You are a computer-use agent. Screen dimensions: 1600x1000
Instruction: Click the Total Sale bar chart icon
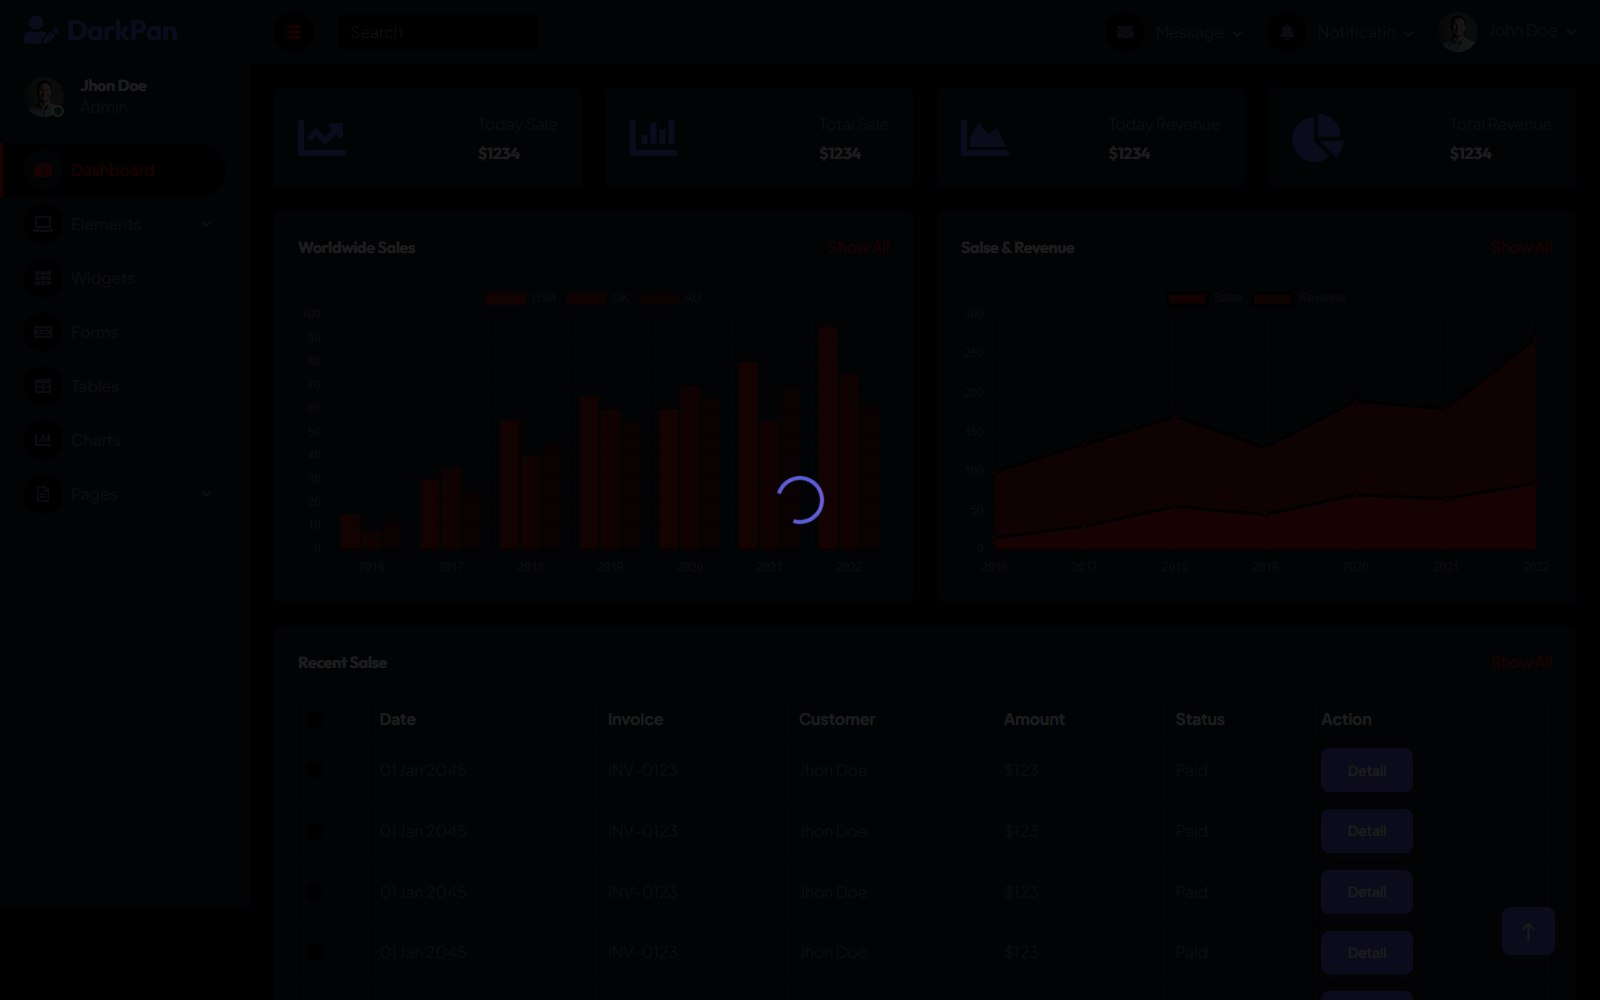(x=654, y=138)
